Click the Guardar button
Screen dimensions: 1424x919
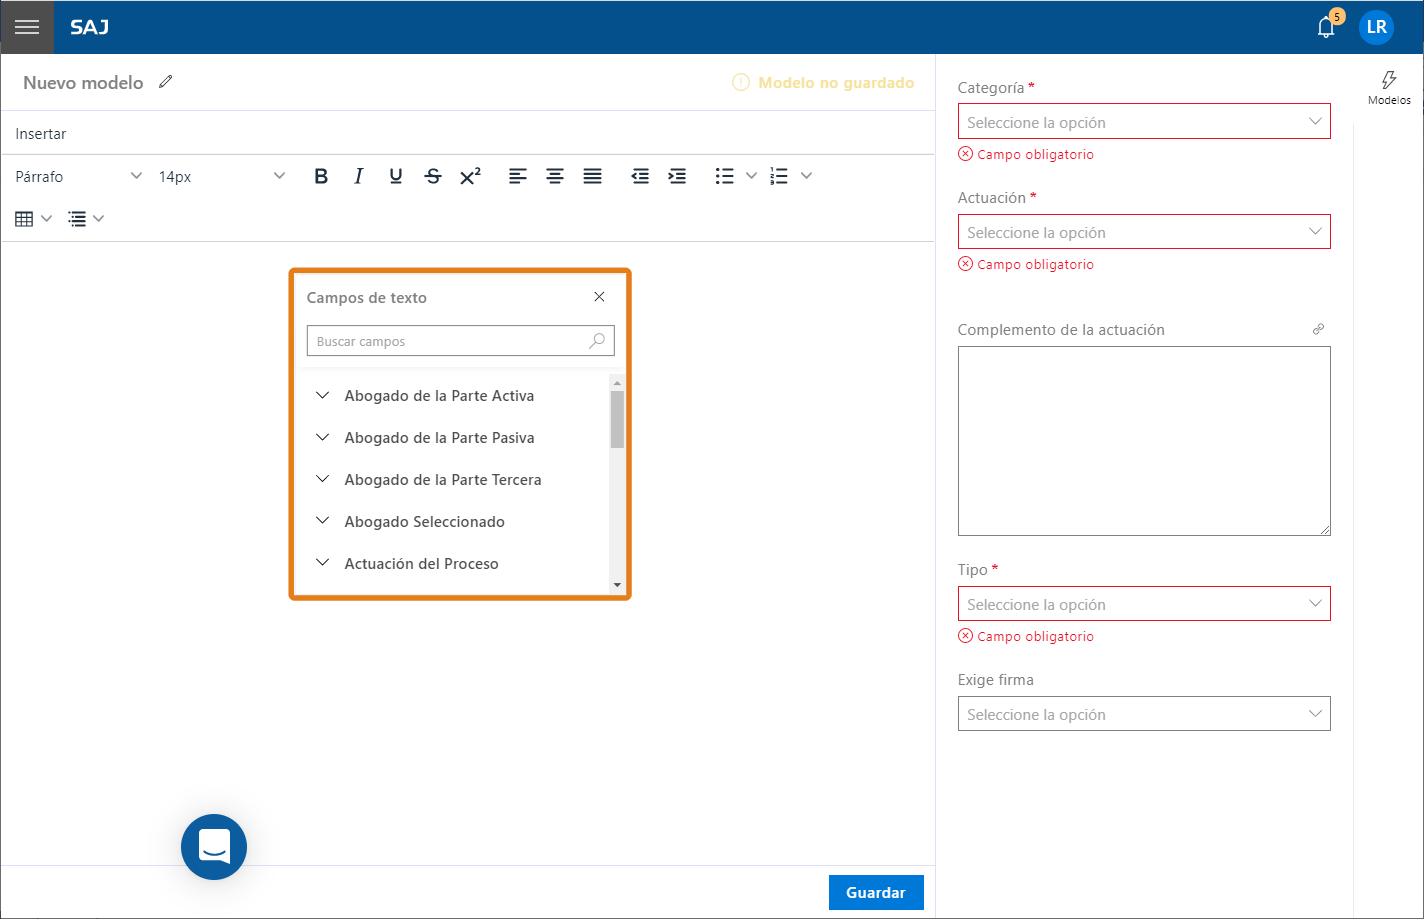coord(876,893)
